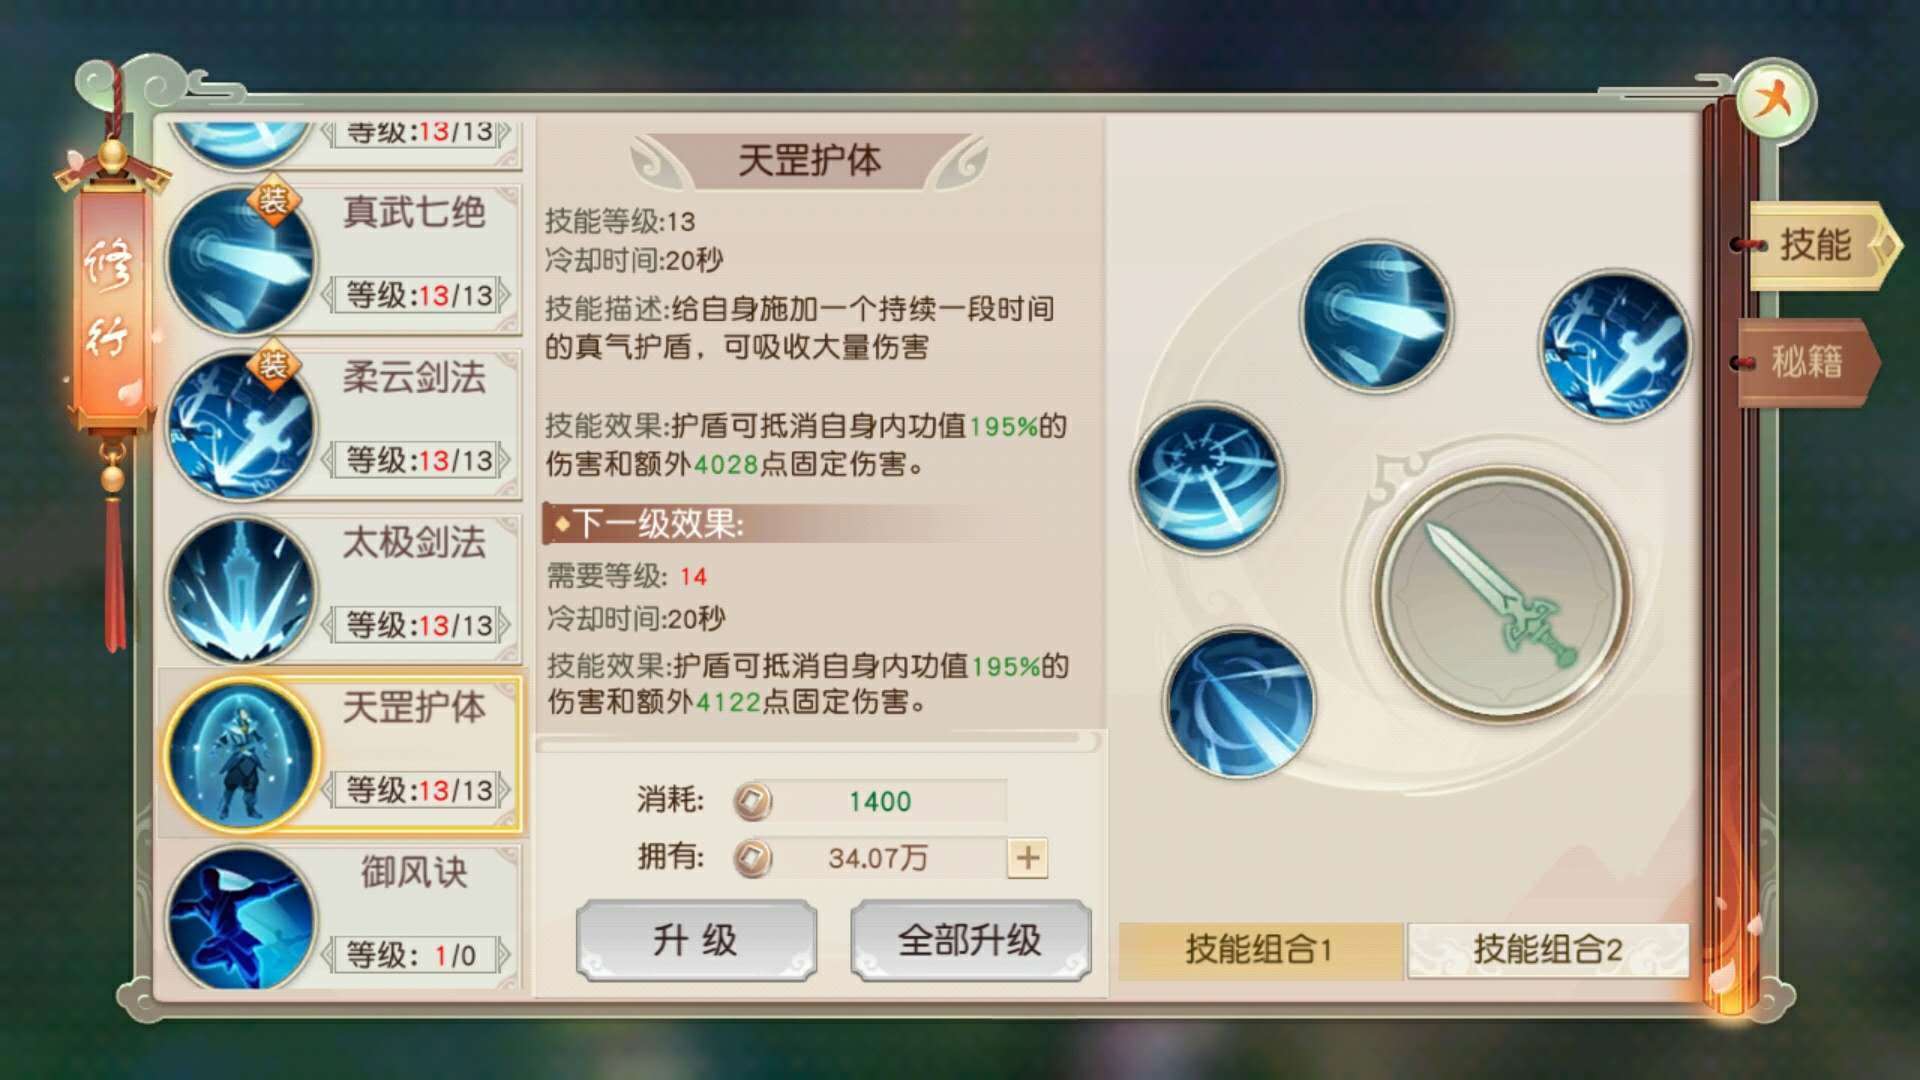1920x1080 pixels.
Task: Switch to 技能组合1 preset
Action: (x=1260, y=949)
